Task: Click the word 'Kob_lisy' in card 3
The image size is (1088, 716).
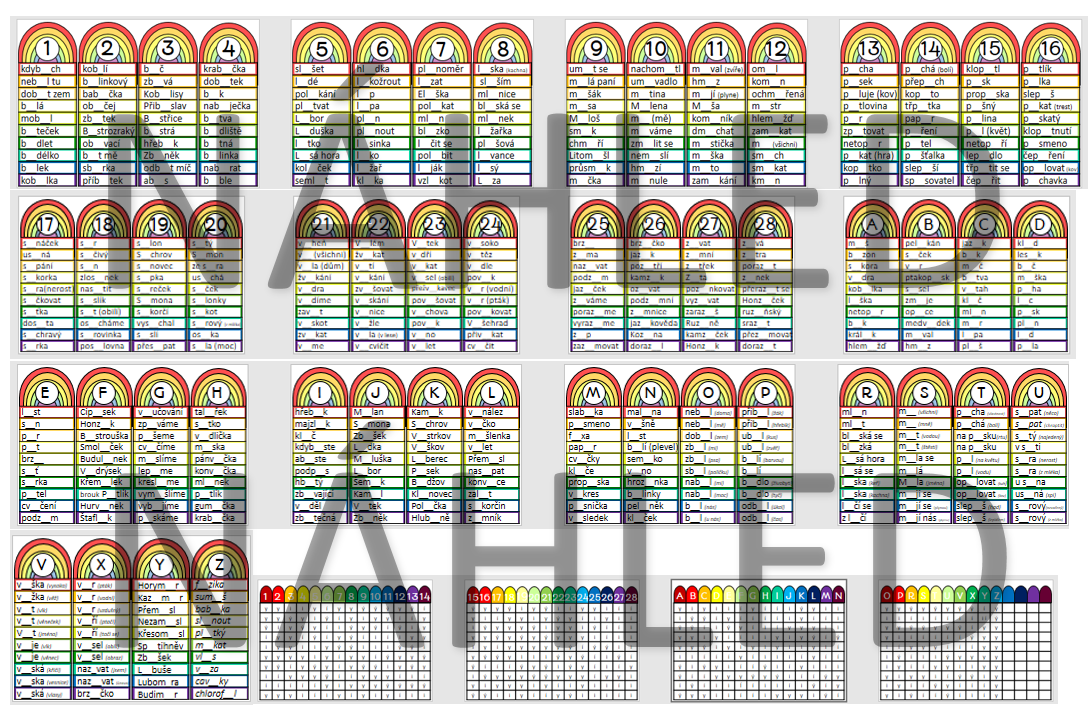Action: click(x=164, y=94)
